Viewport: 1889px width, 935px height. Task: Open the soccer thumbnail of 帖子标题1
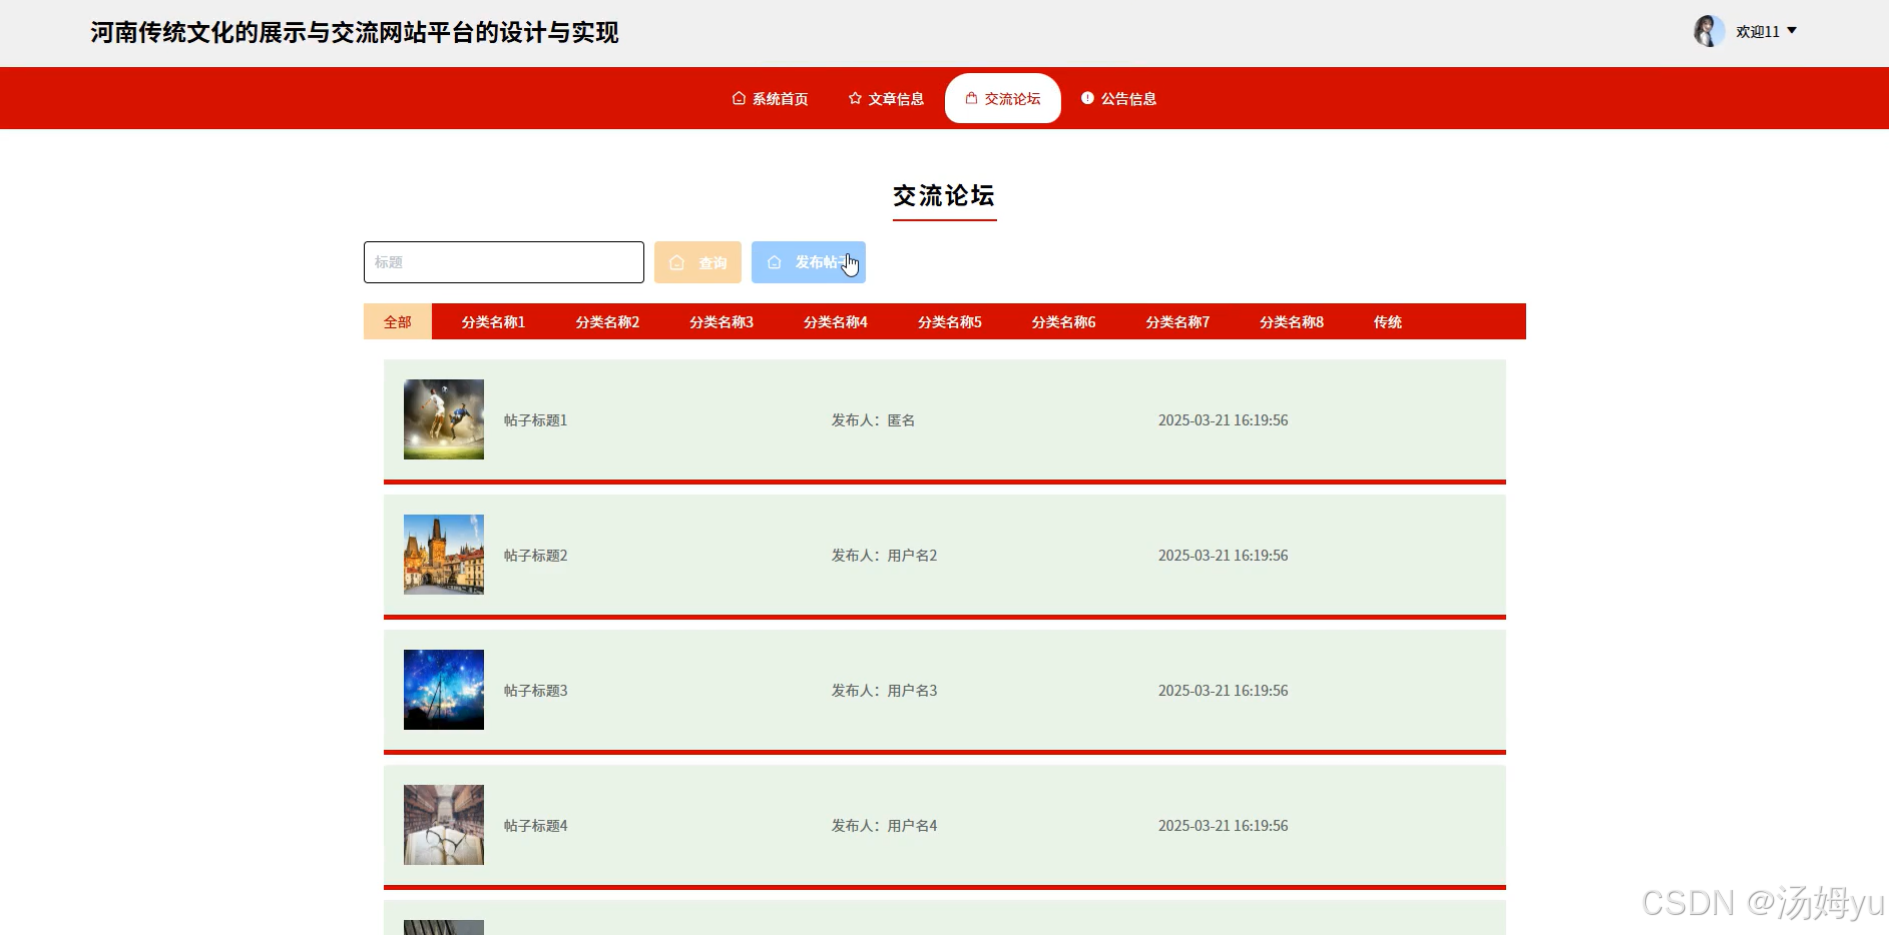pos(444,419)
